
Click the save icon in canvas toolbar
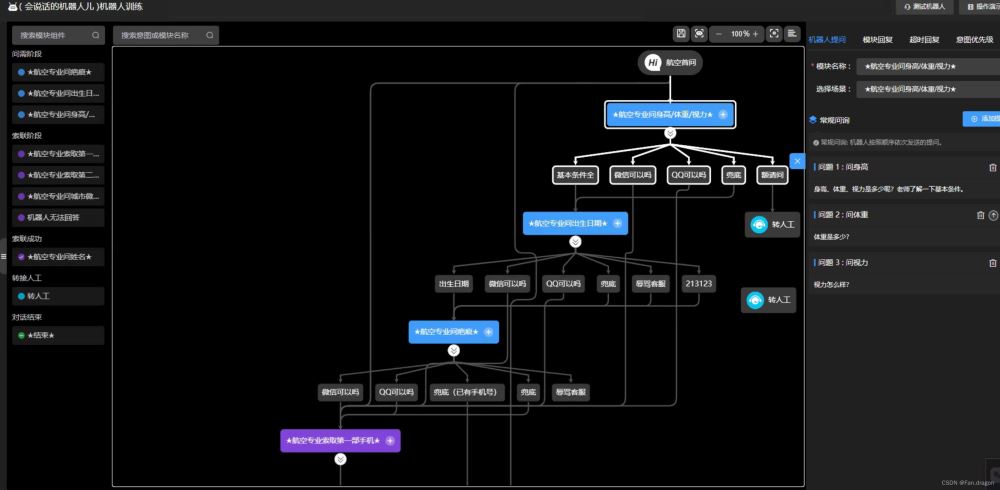coord(681,33)
